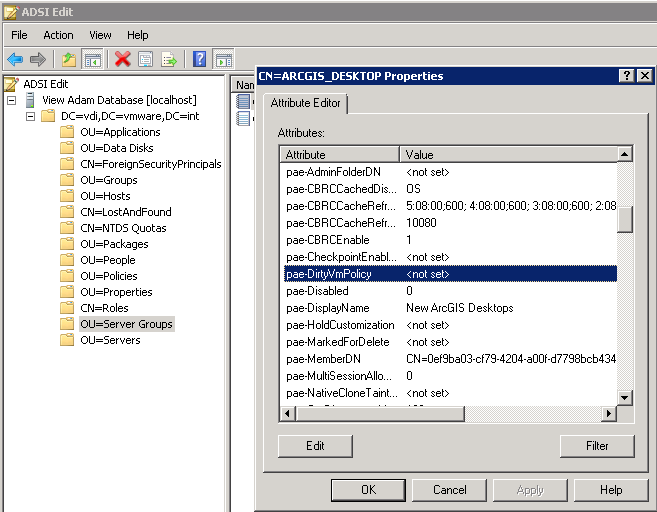The image size is (657, 512).
Task: Select the pae-DisplayName attribute row
Action: click(x=340, y=308)
